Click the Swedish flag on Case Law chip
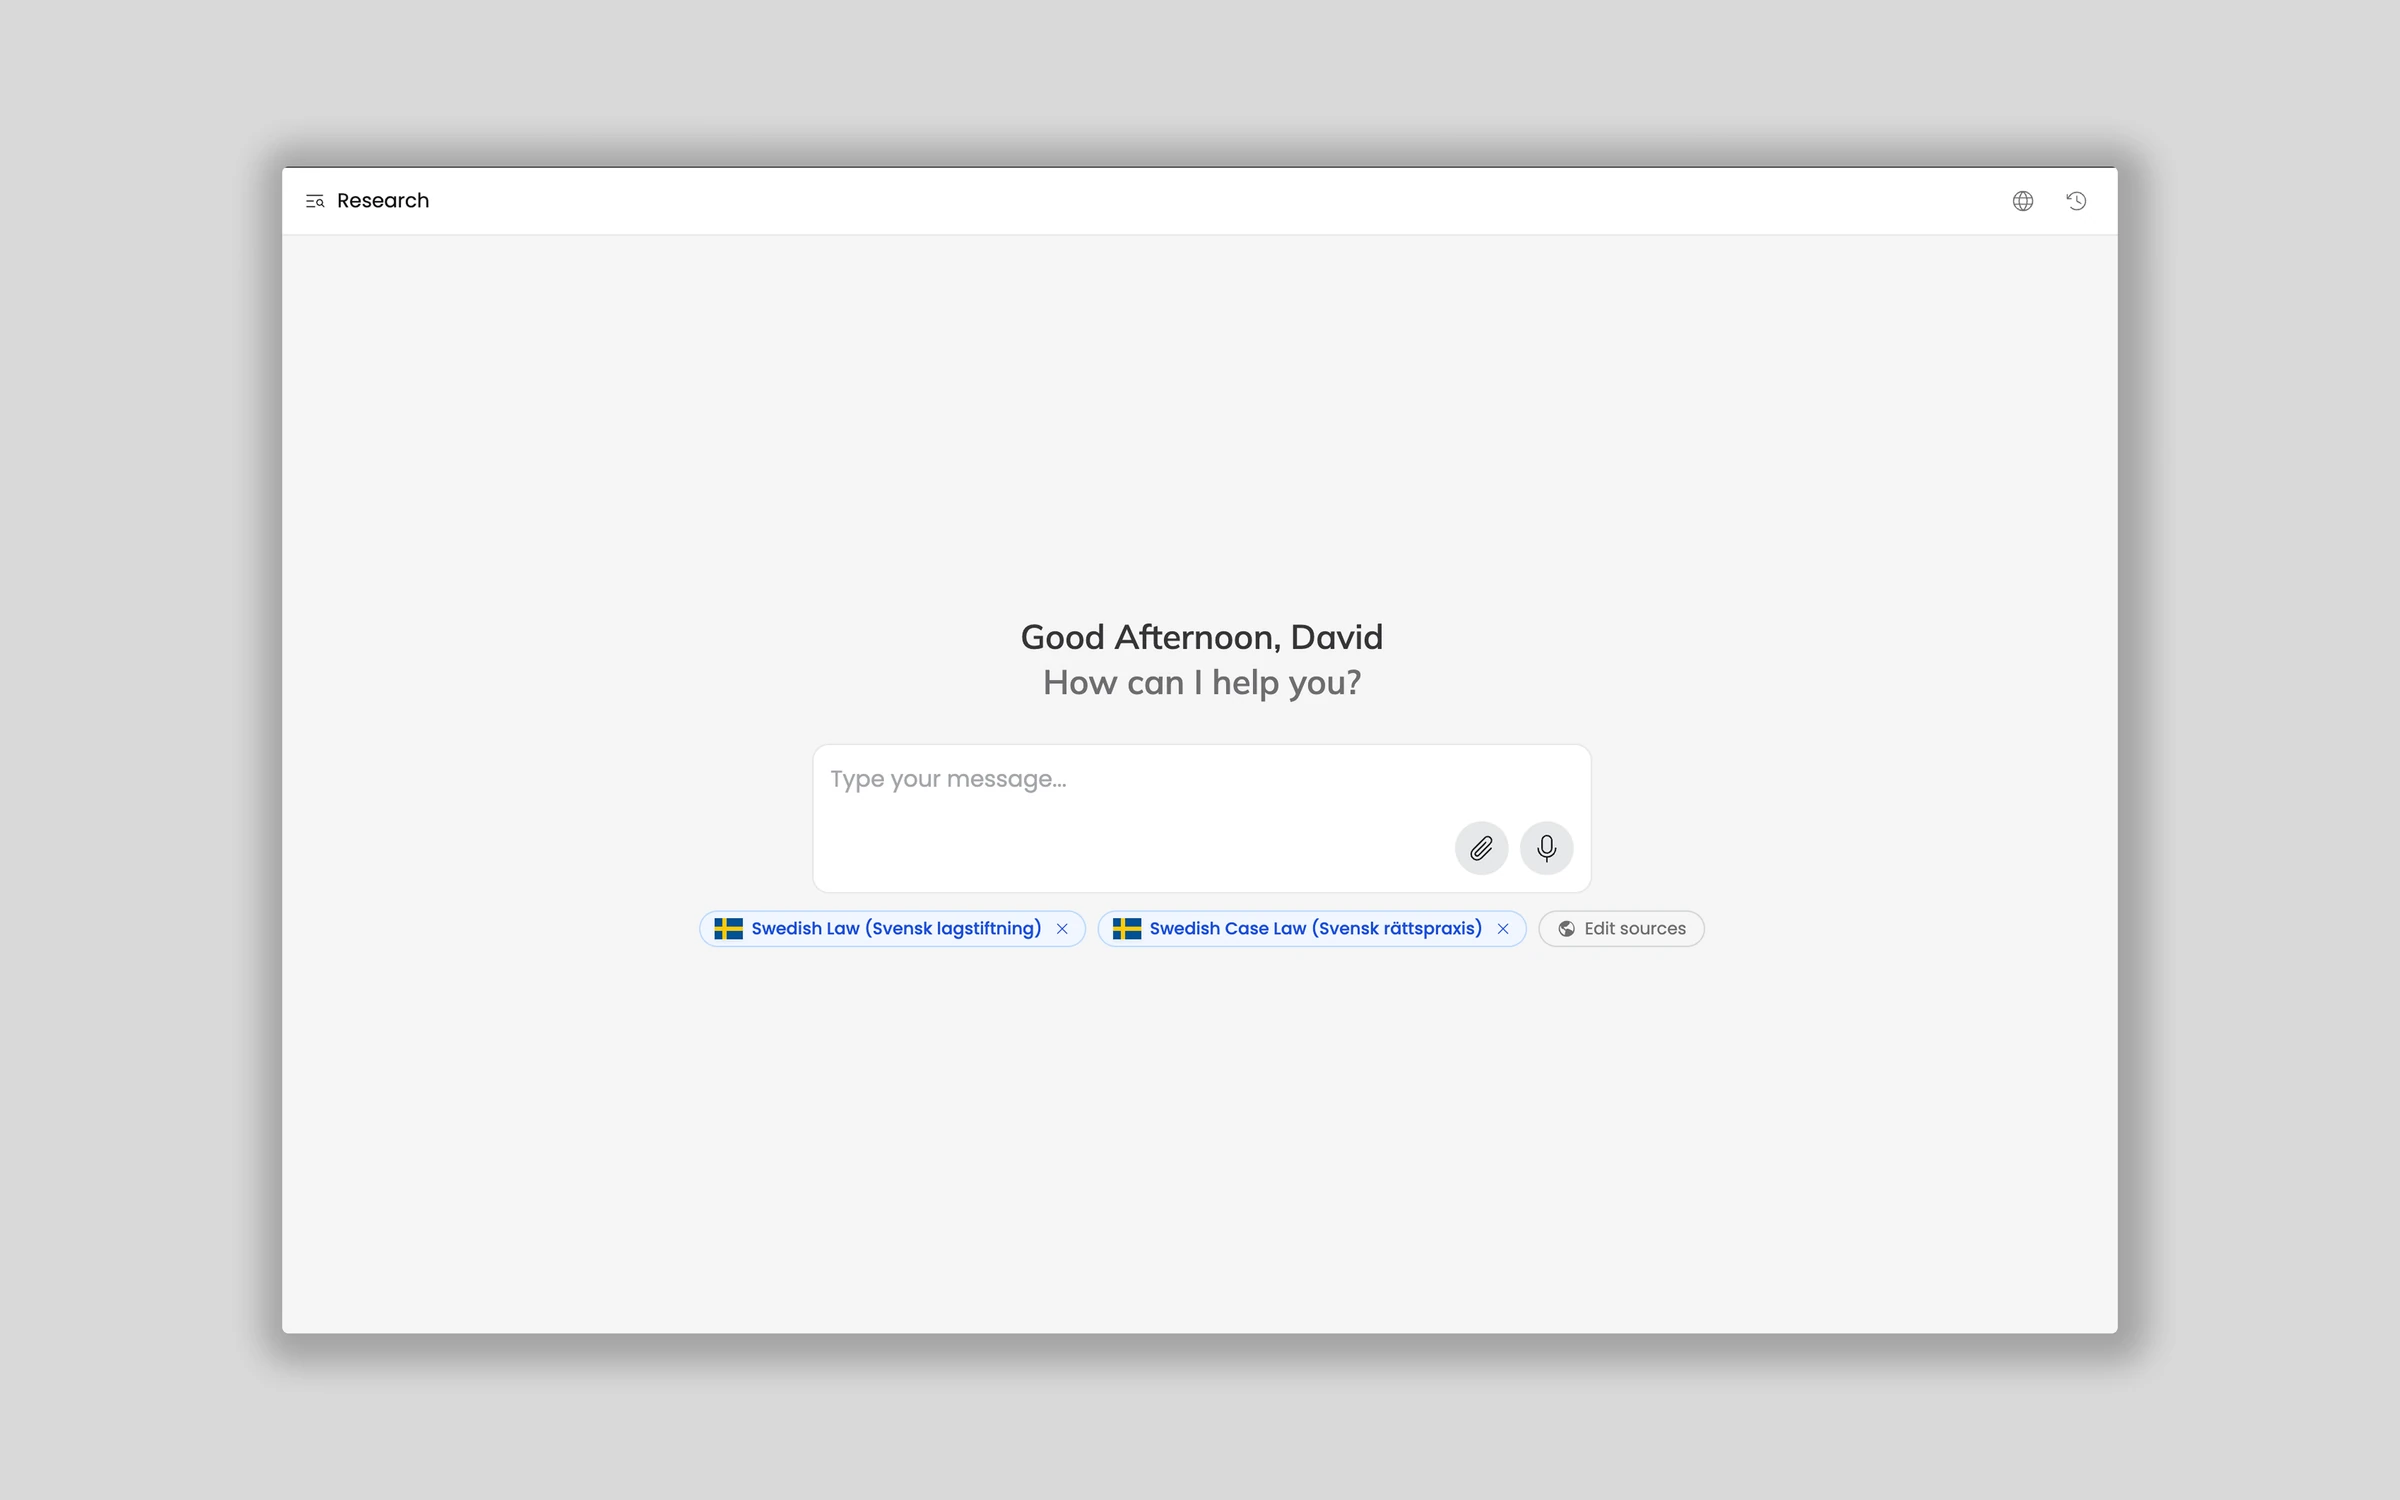 (x=1126, y=929)
